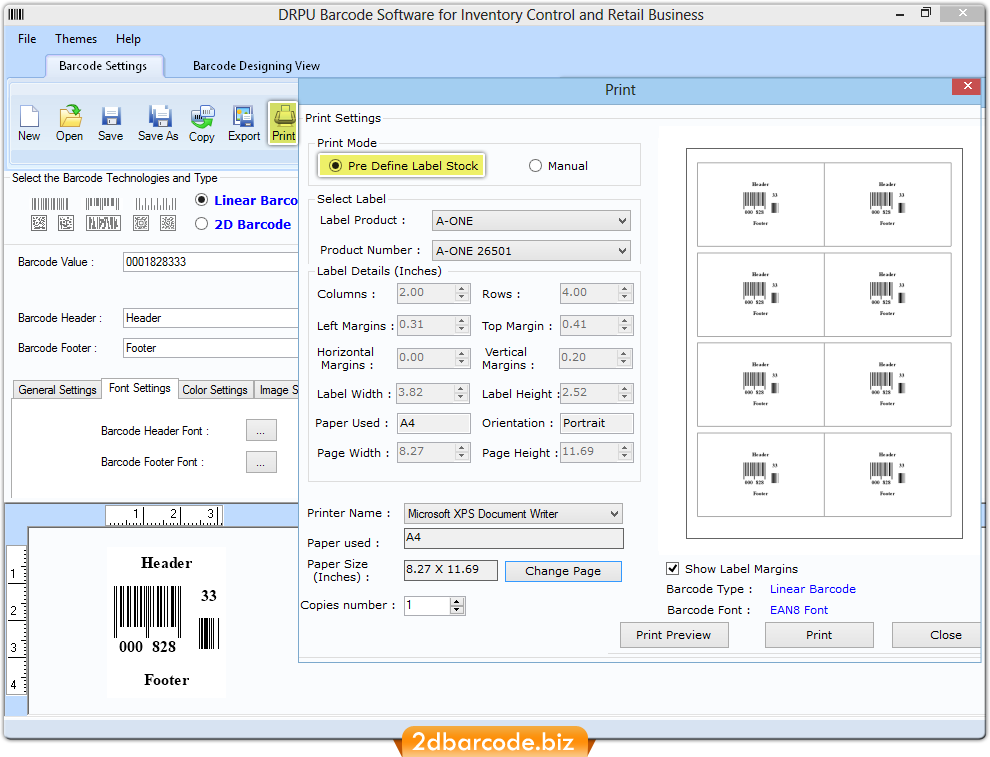Click the Barcode Value input field
The height and width of the screenshot is (757, 990).
click(x=210, y=262)
